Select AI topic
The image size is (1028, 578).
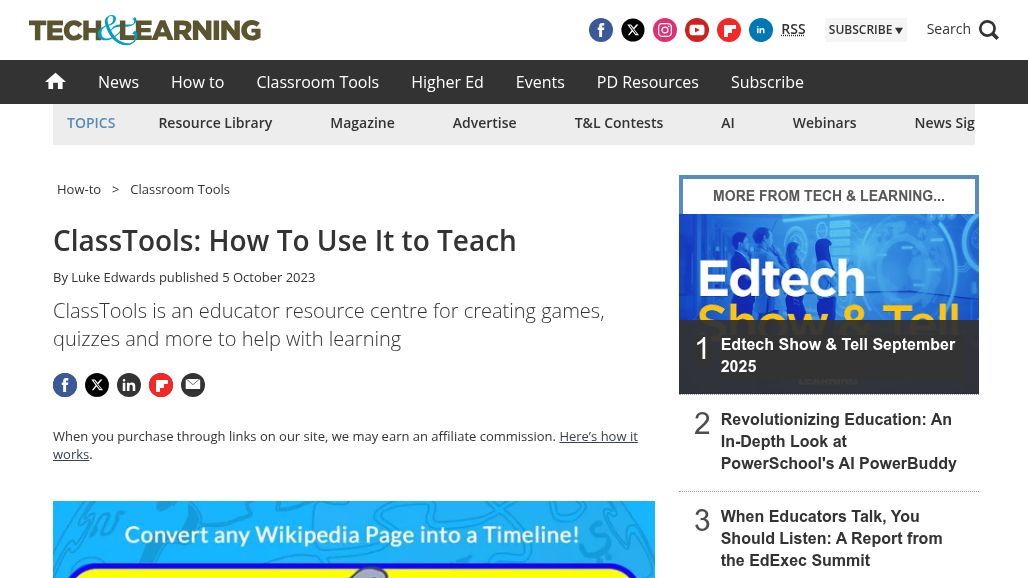728,123
